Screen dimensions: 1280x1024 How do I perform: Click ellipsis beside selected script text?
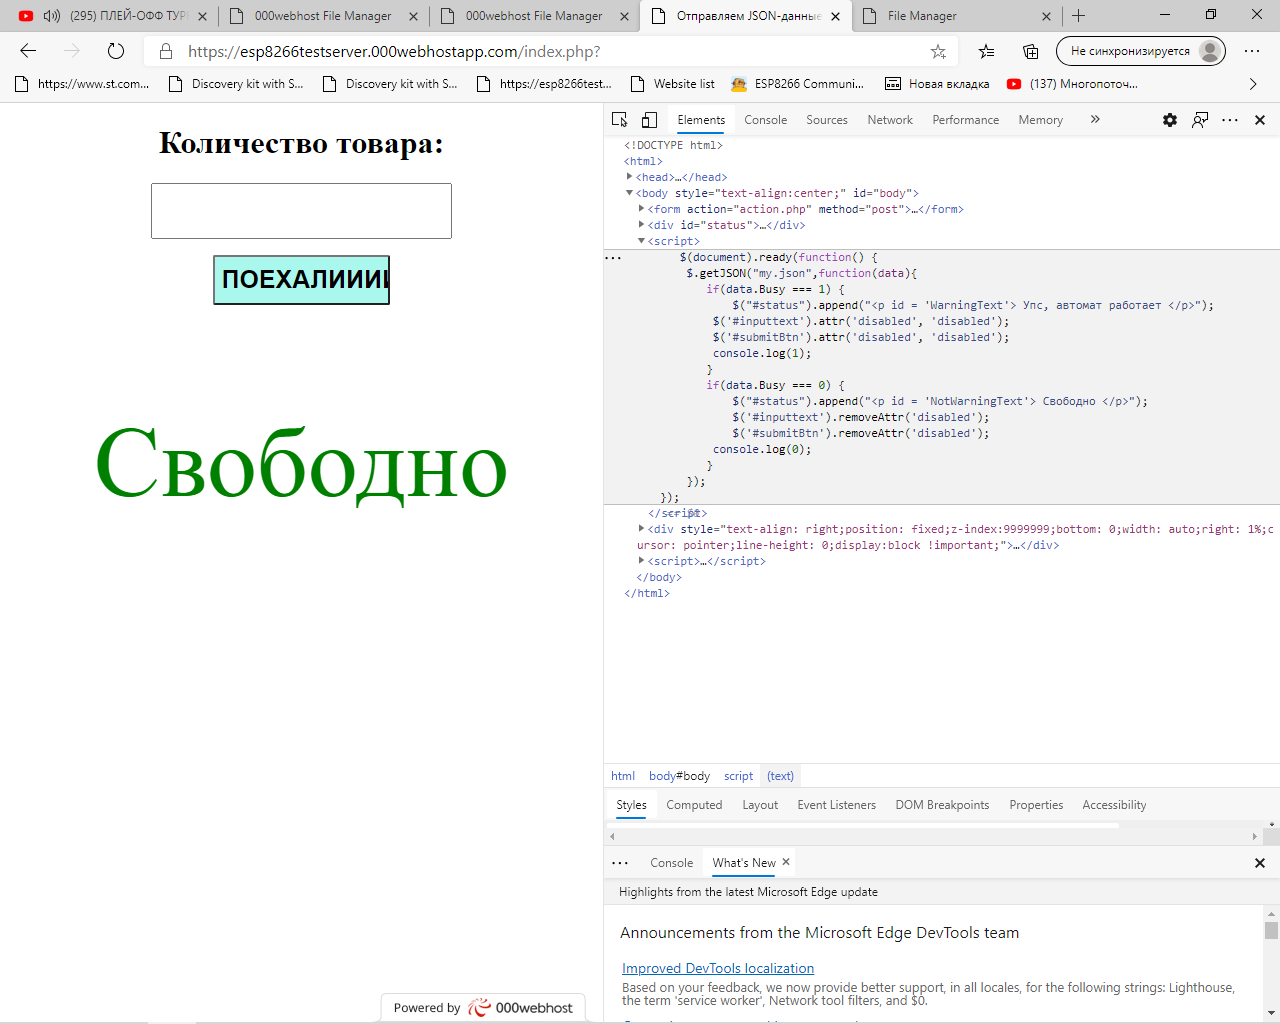pos(613,257)
